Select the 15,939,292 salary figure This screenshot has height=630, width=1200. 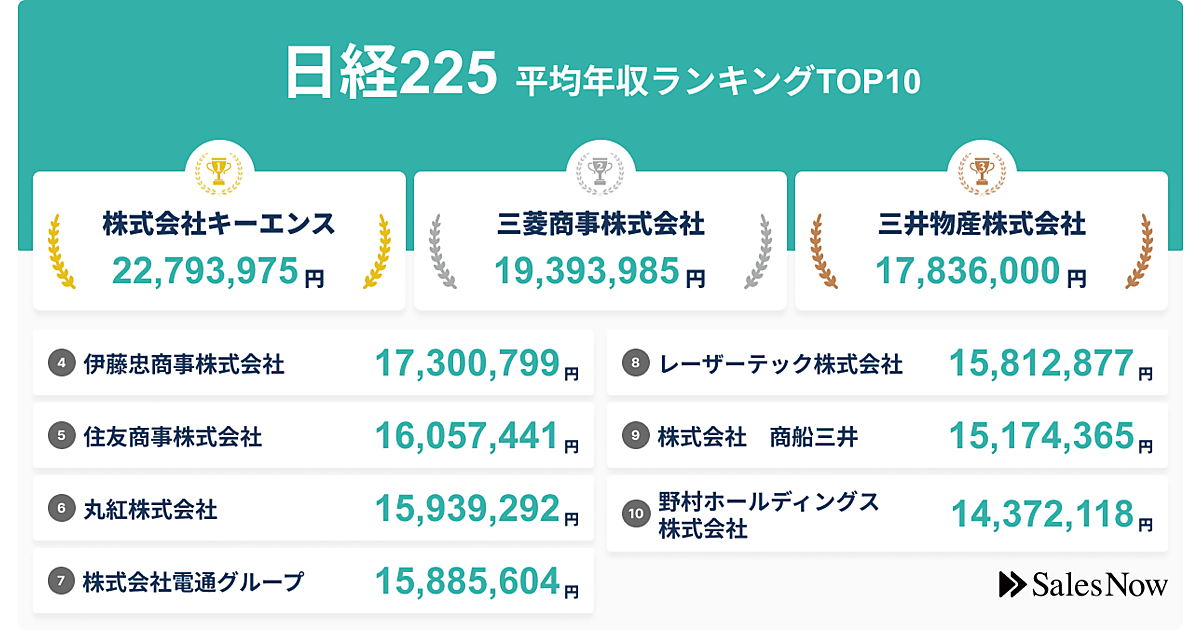pos(467,509)
